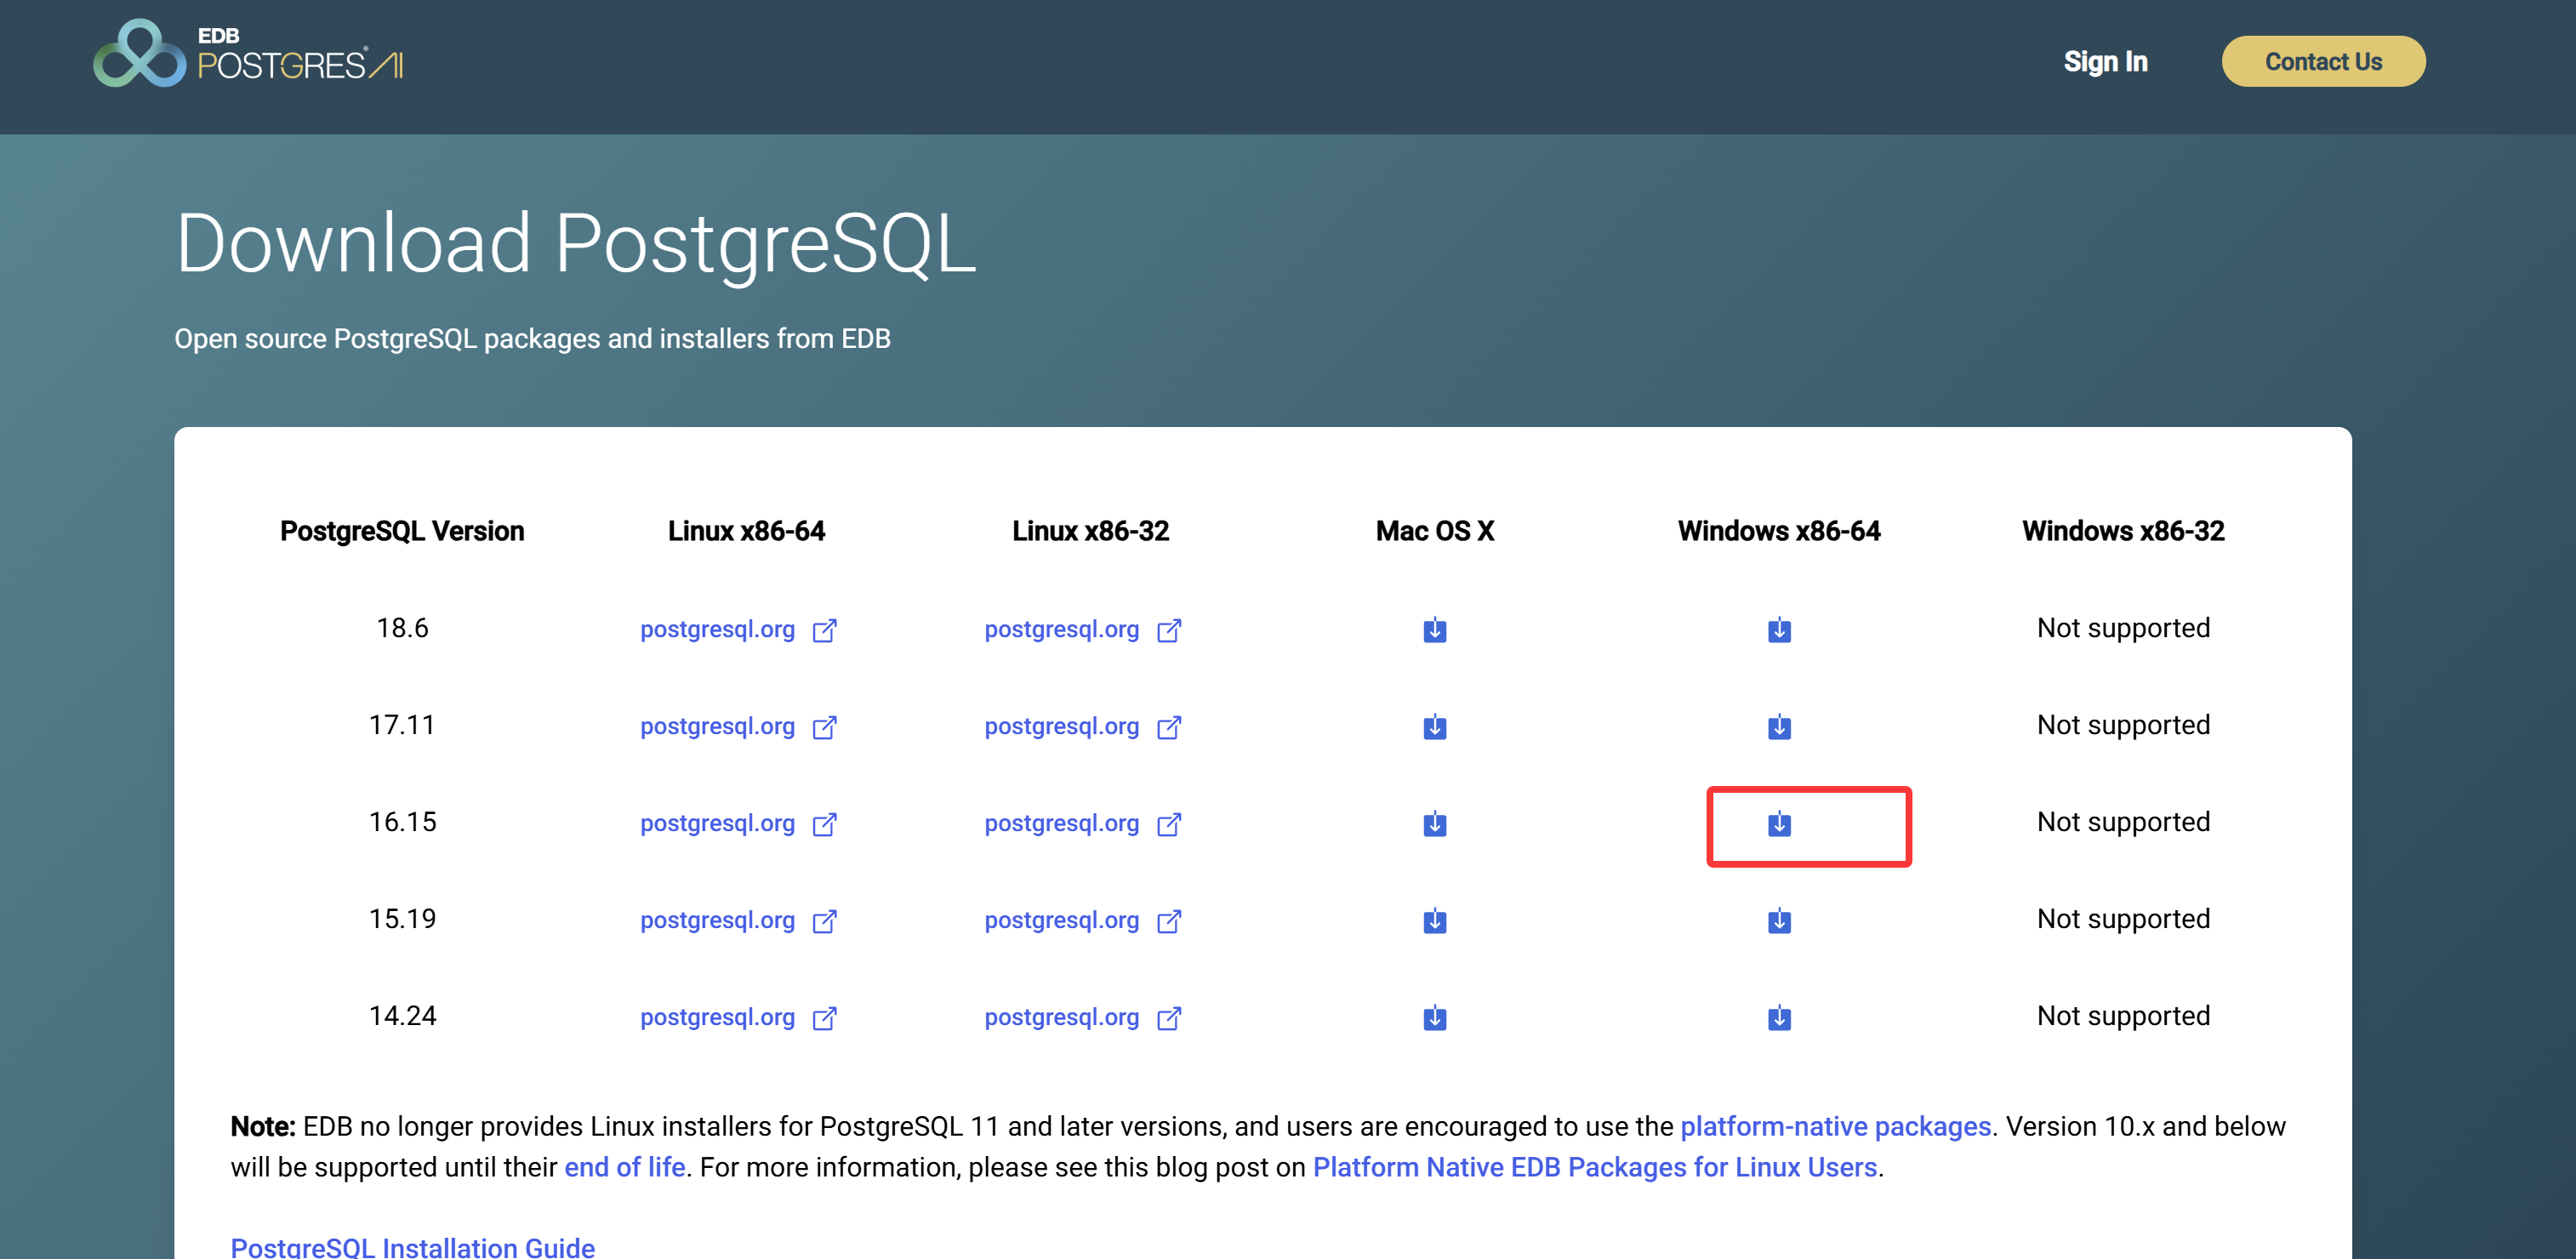2576x1259 pixels.
Task: Open postgresql.org link for 14.24 Linux x86-64
Action: 738,1018
